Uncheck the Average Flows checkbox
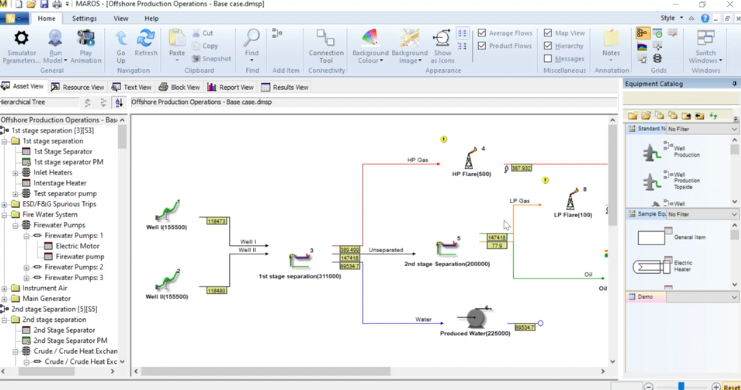This screenshot has width=741, height=390. [482, 33]
